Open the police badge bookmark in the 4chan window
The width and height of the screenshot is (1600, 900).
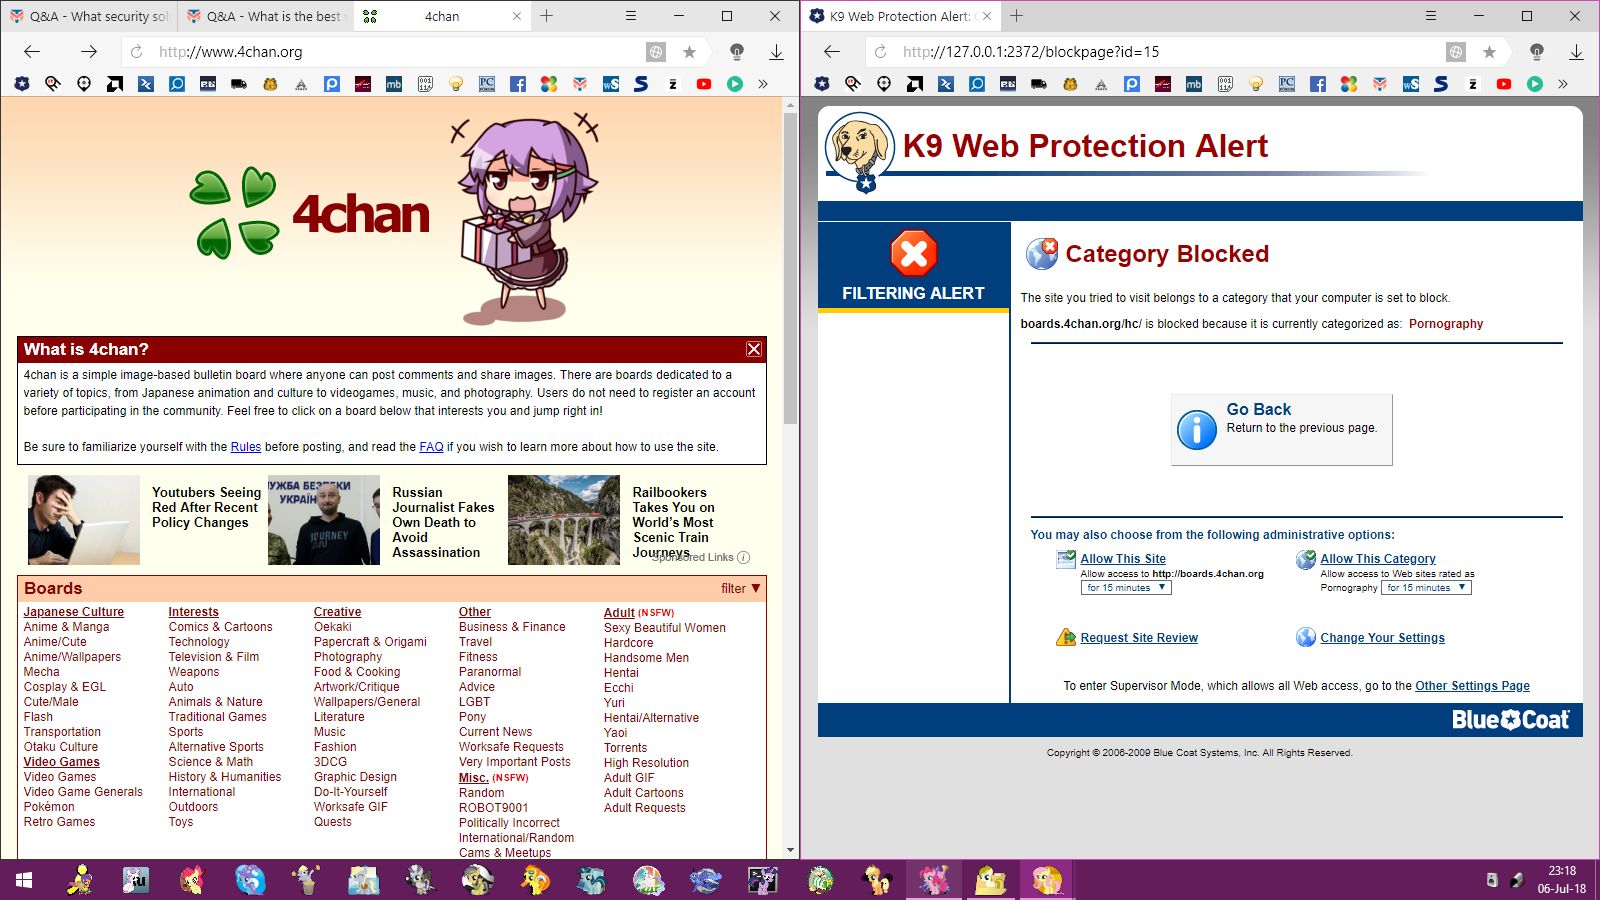click(x=22, y=84)
